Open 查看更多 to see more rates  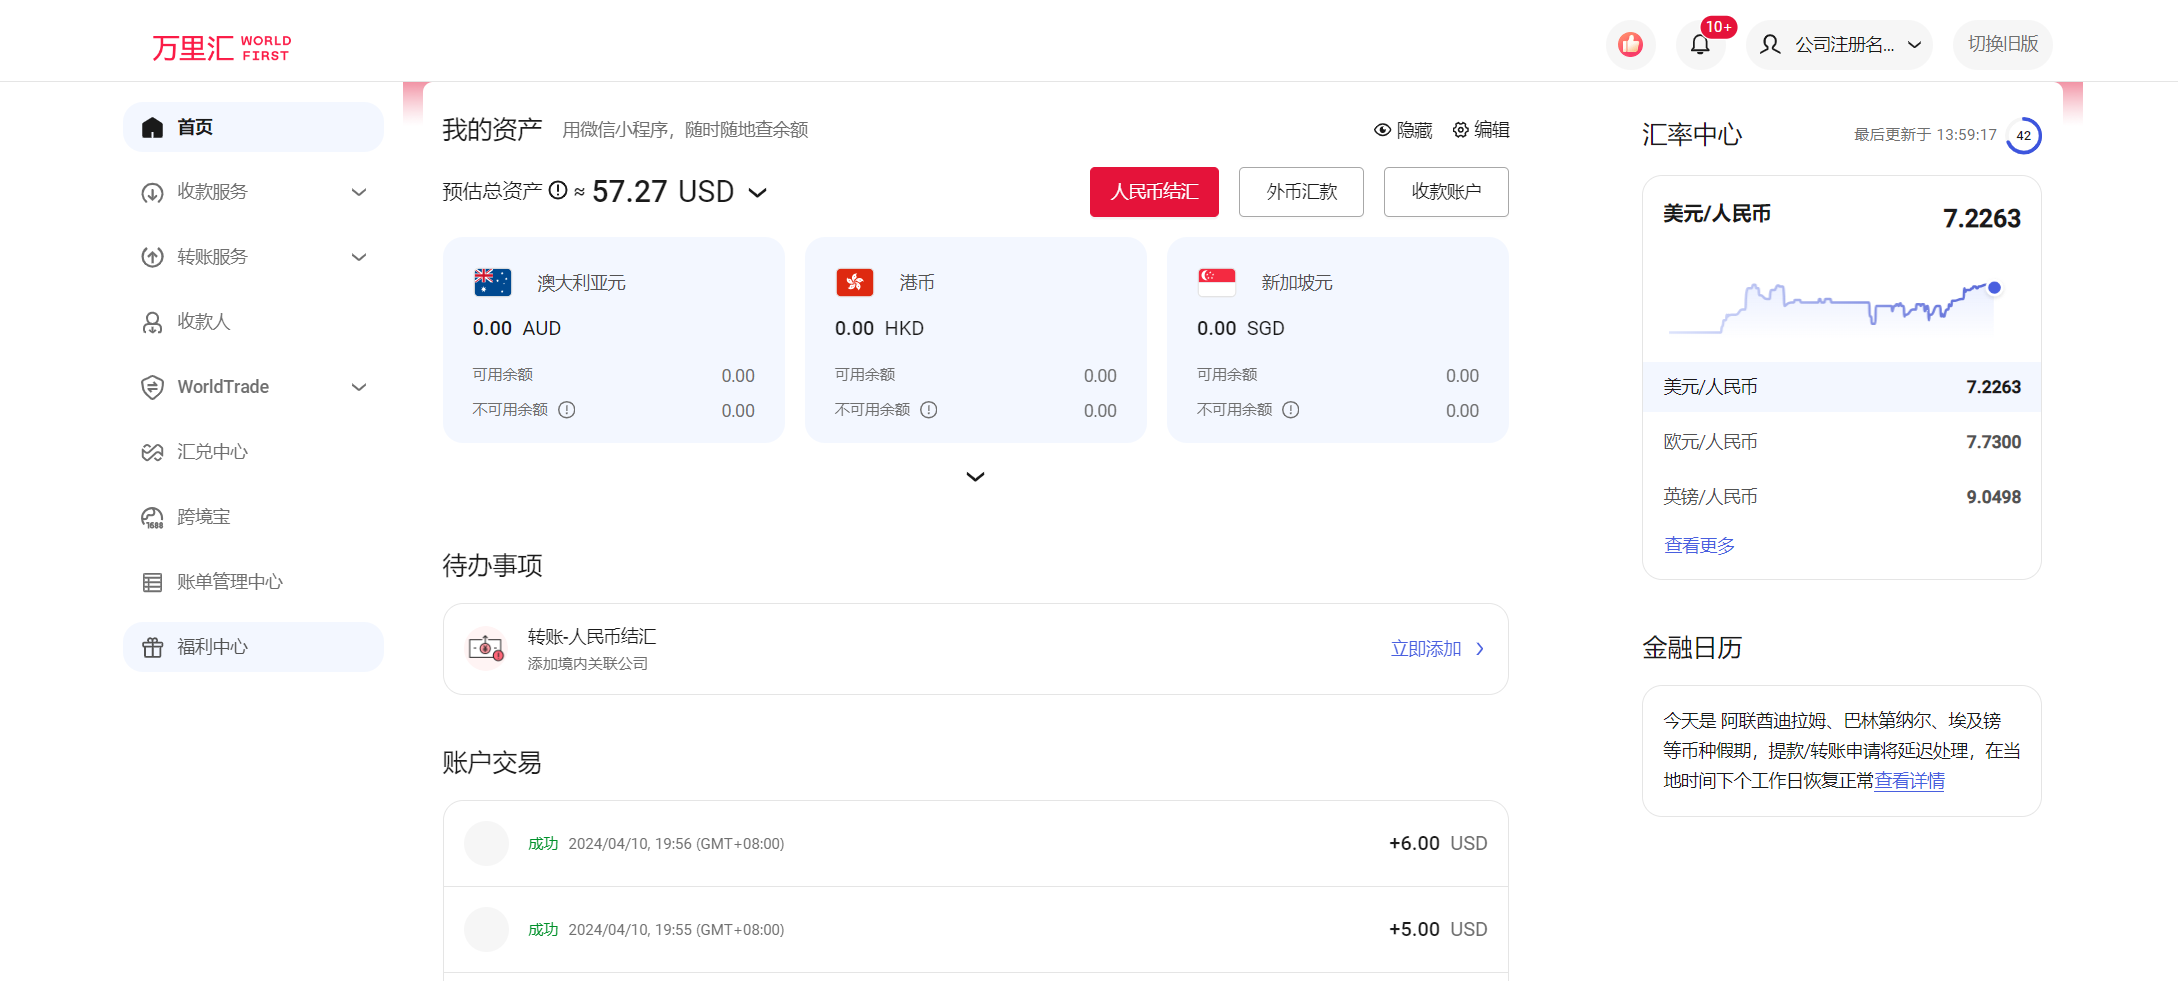click(x=1698, y=545)
